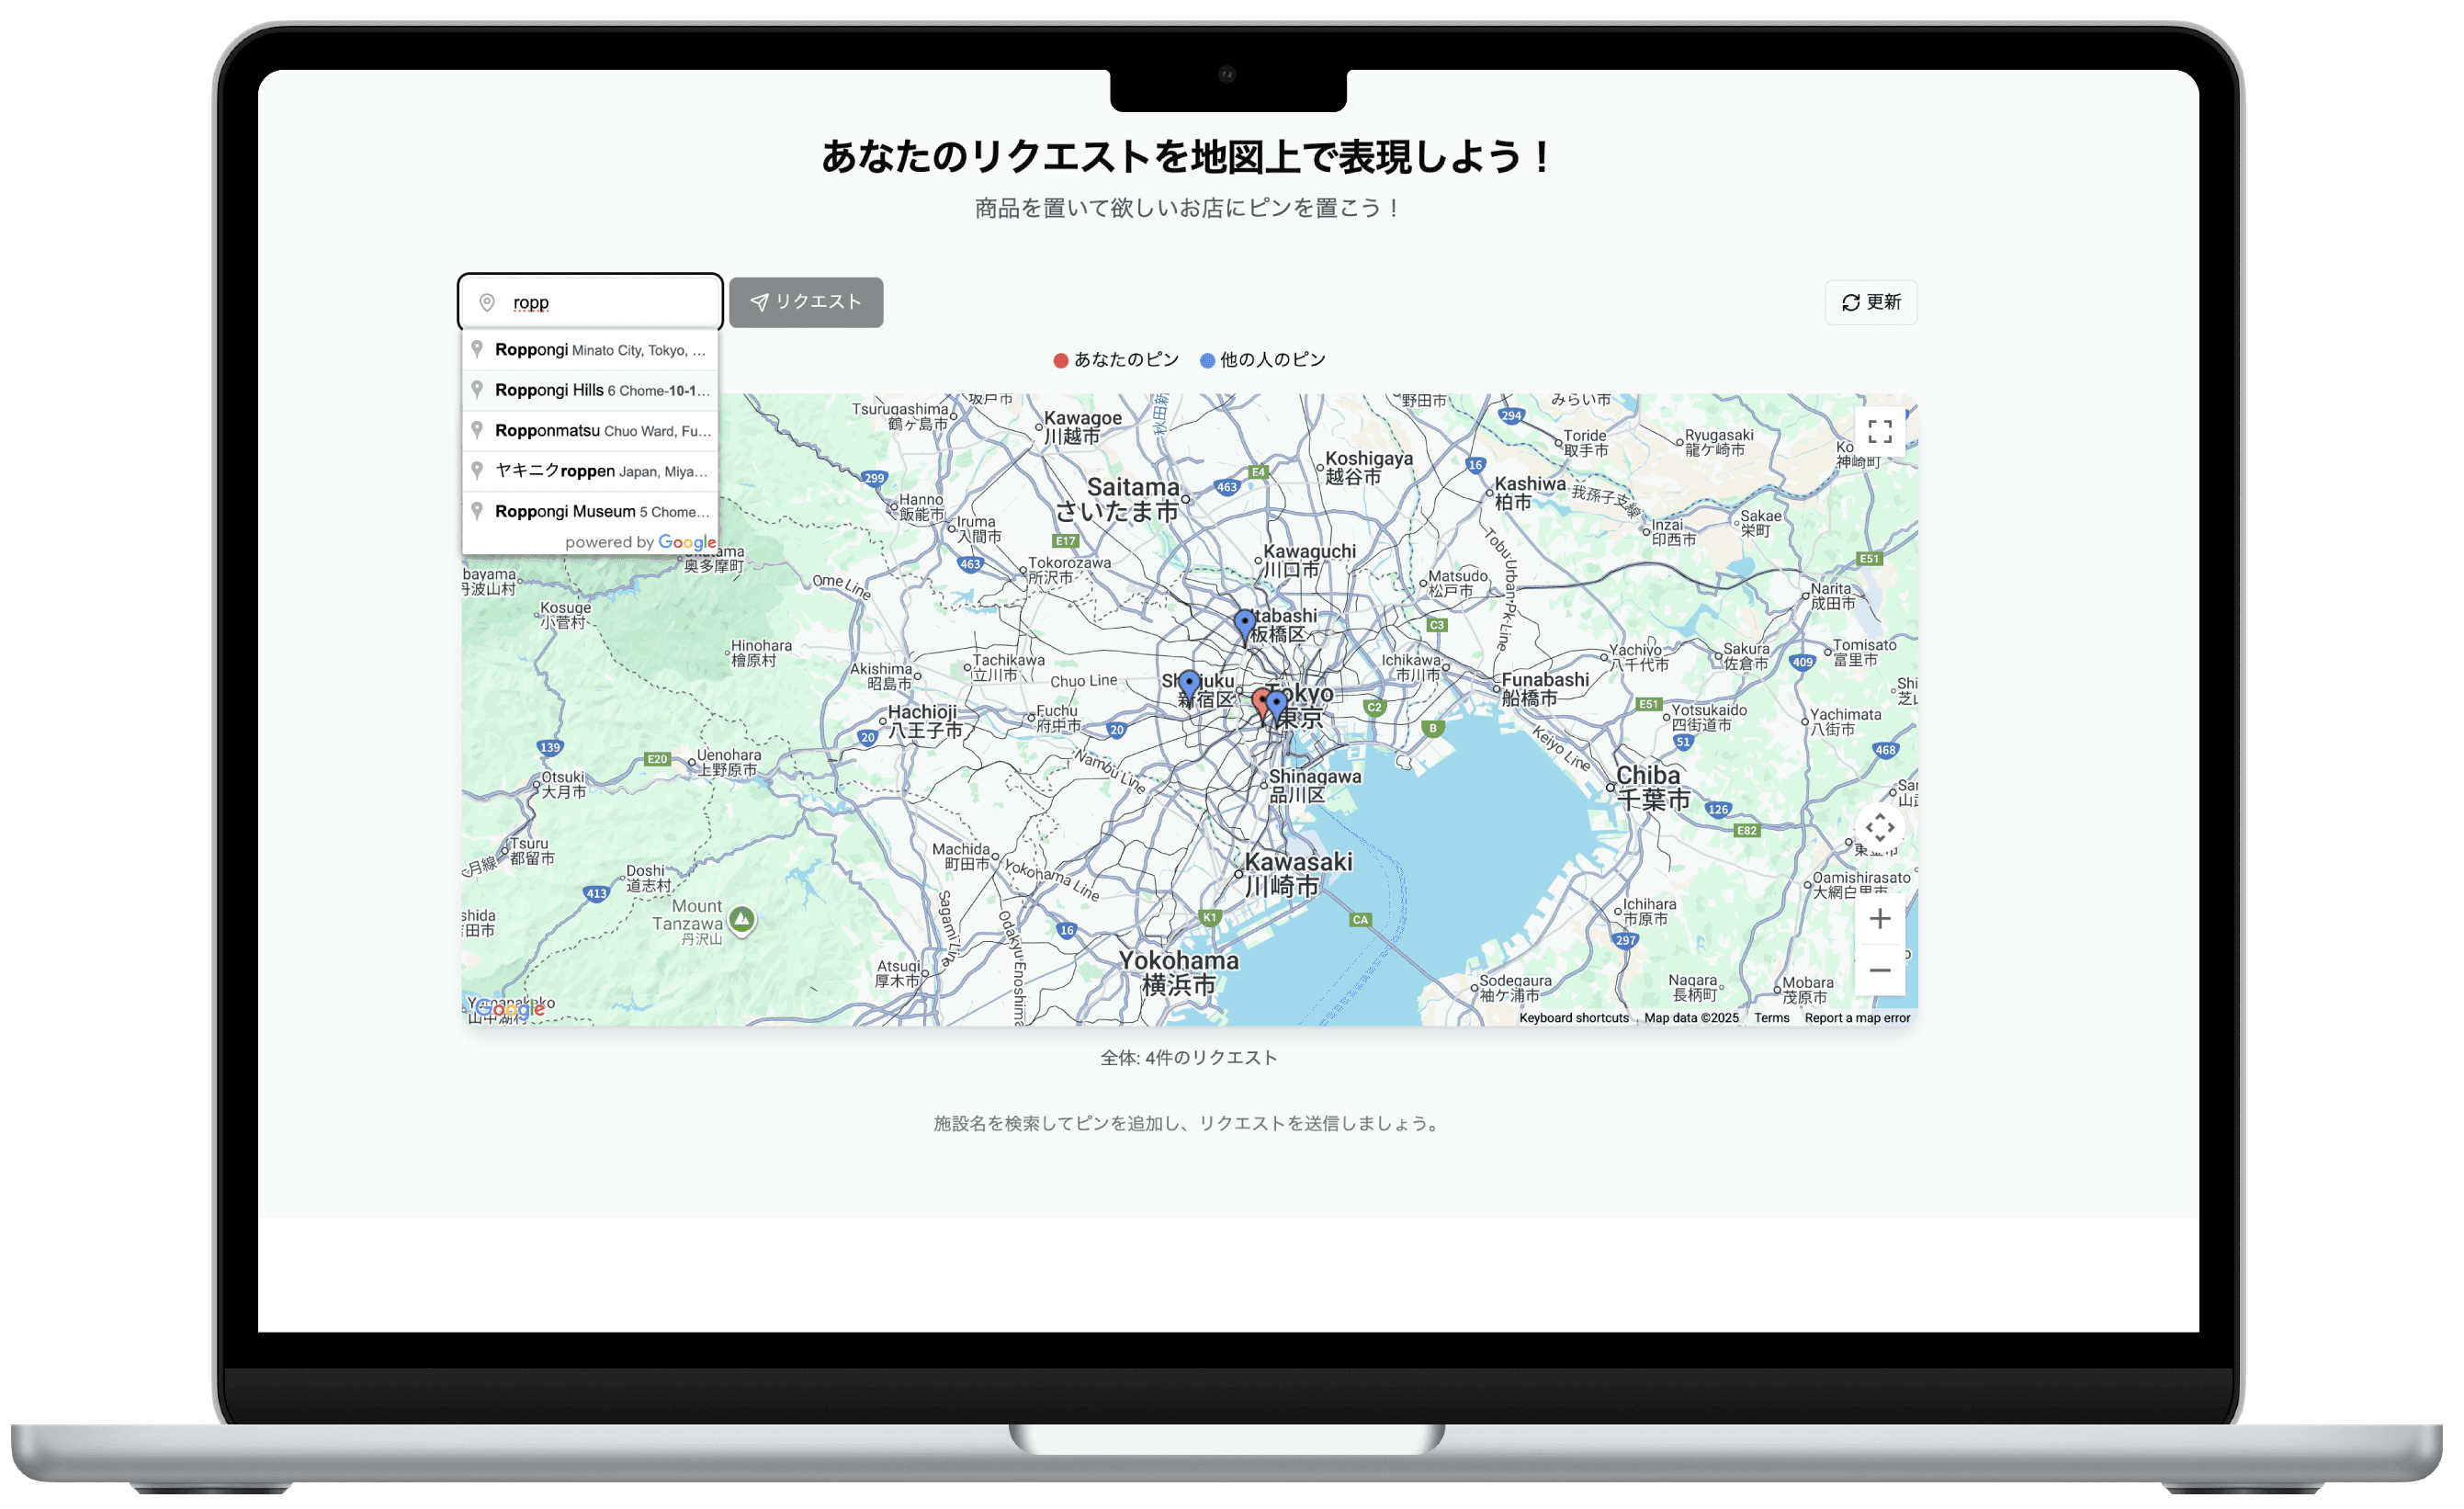Image resolution: width=2464 pixels, height=1509 pixels.
Task: Click the Mount Tanzawa peak marker
Action: [x=741, y=918]
